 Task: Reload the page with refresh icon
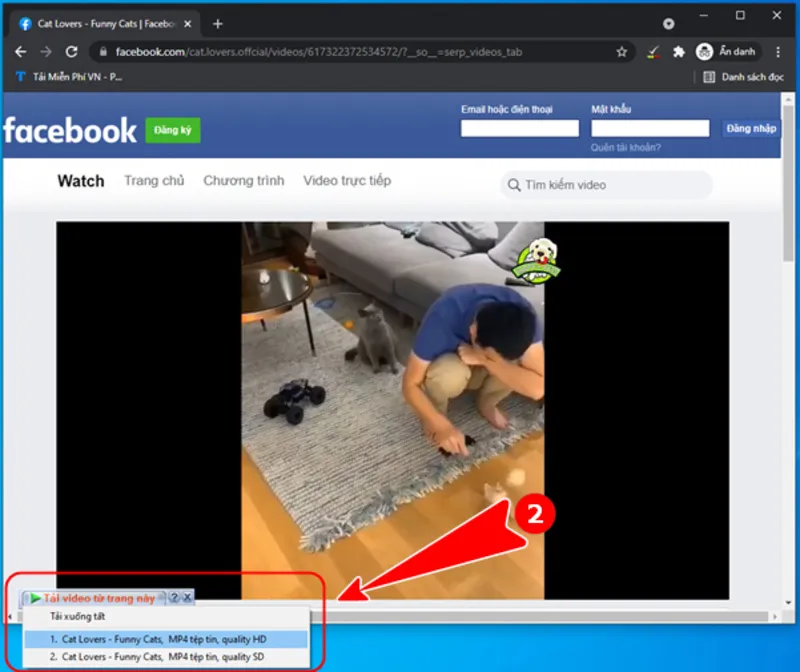71,52
